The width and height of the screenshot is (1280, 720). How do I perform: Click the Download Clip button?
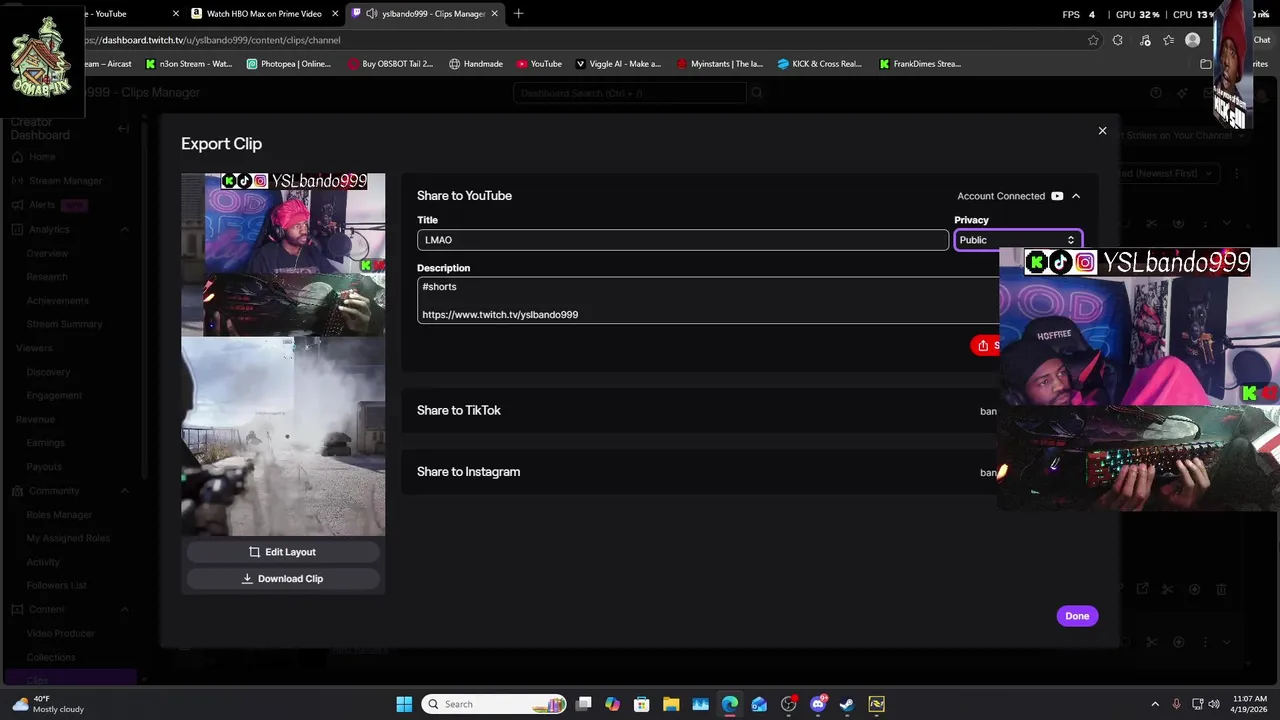(283, 579)
